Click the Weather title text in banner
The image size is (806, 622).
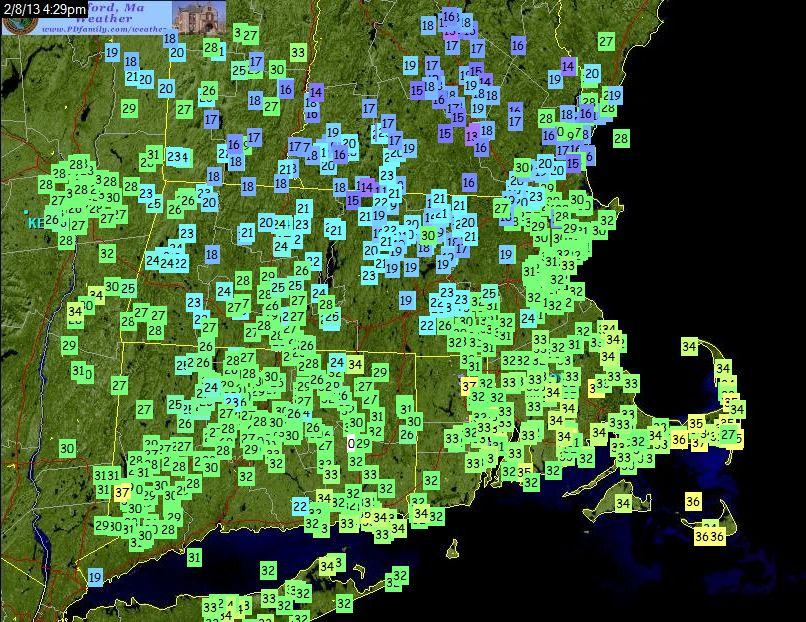pyautogui.click(x=103, y=18)
